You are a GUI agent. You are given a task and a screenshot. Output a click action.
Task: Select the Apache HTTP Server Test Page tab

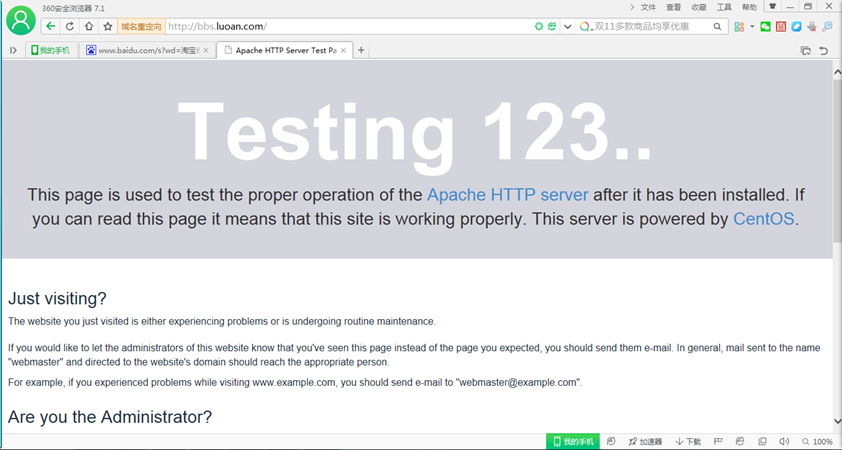point(285,50)
